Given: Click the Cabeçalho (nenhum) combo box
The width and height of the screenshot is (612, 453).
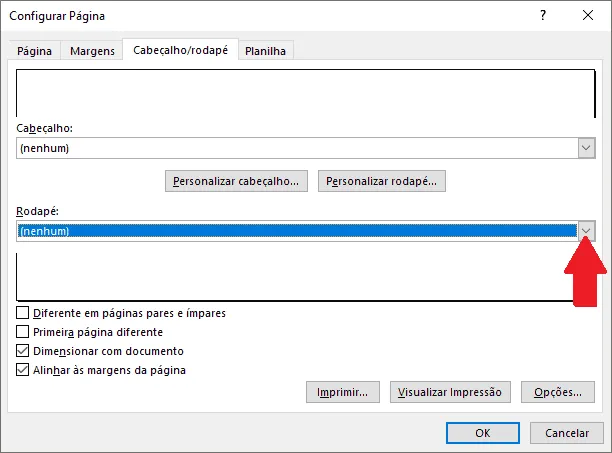Looking at the screenshot, I should [306, 148].
